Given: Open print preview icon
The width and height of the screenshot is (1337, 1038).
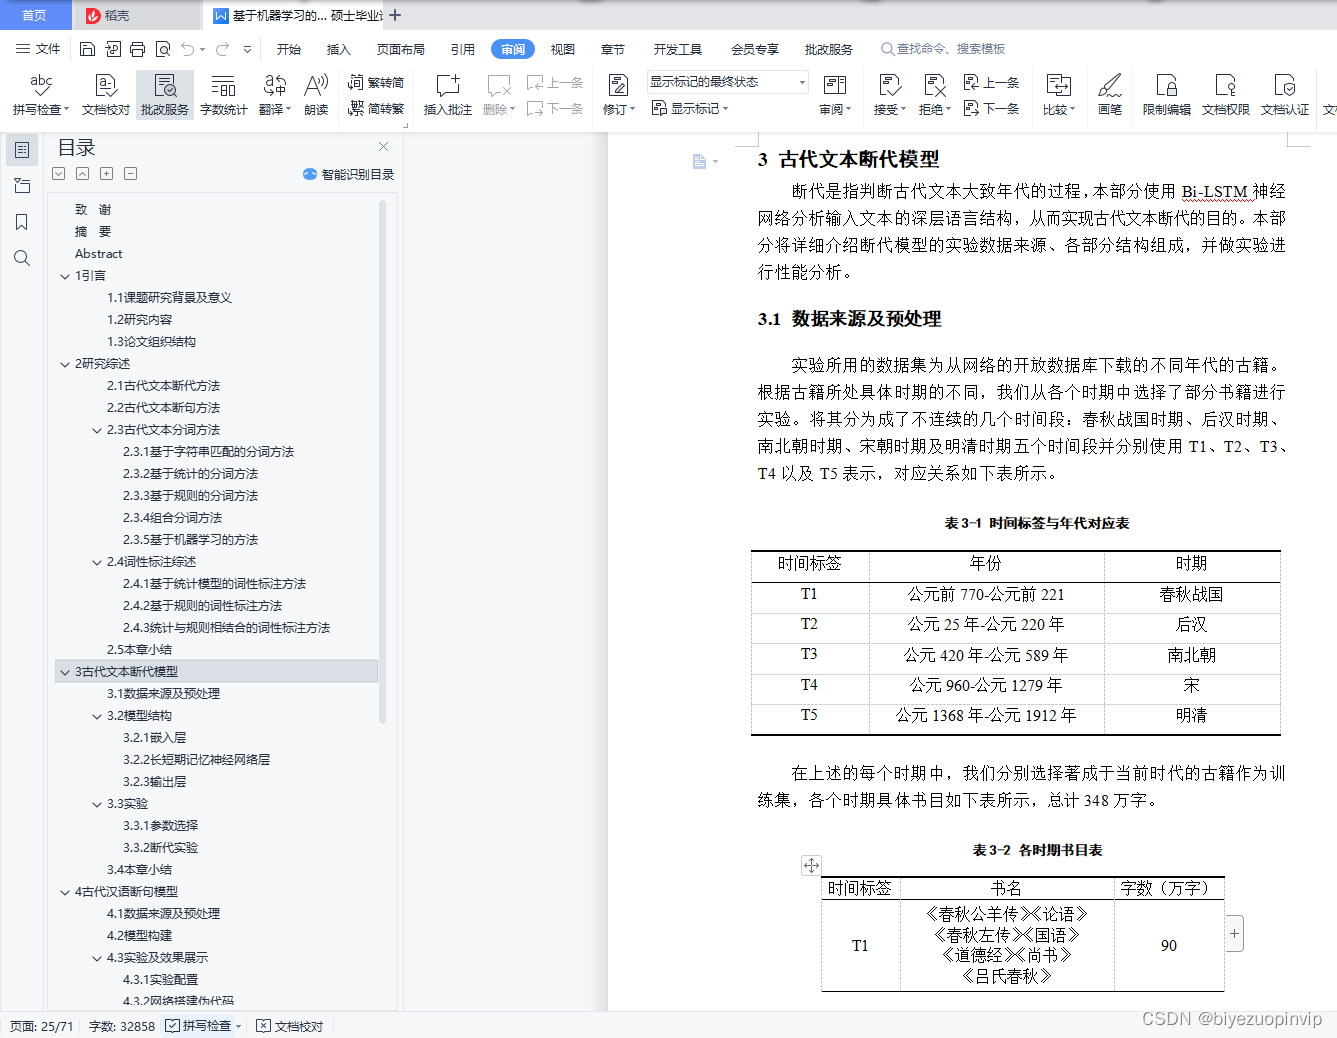Looking at the screenshot, I should click(x=163, y=49).
